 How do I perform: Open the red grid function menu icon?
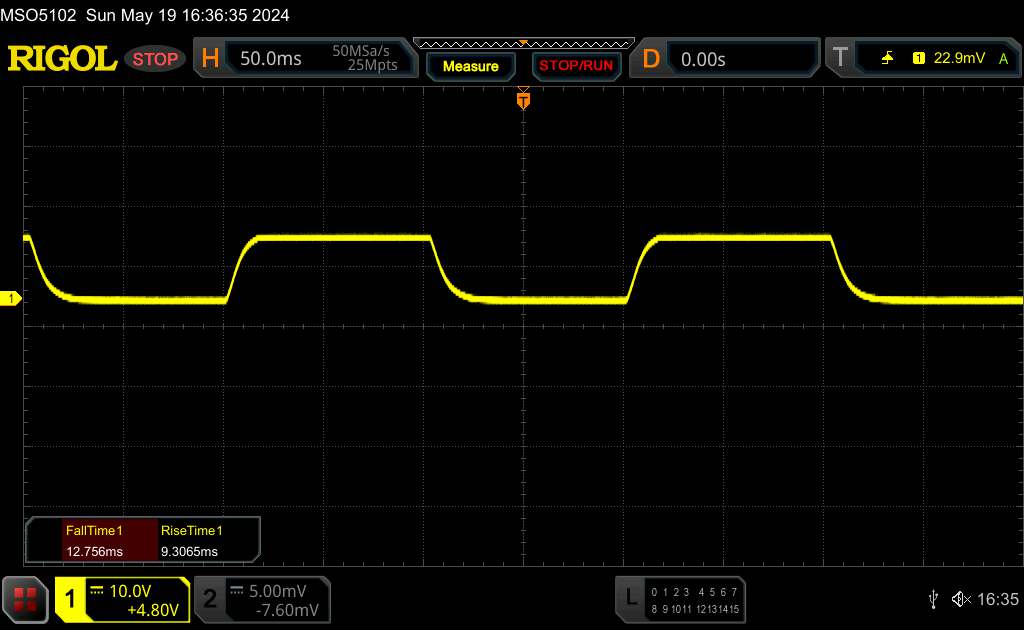pyautogui.click(x=25, y=599)
